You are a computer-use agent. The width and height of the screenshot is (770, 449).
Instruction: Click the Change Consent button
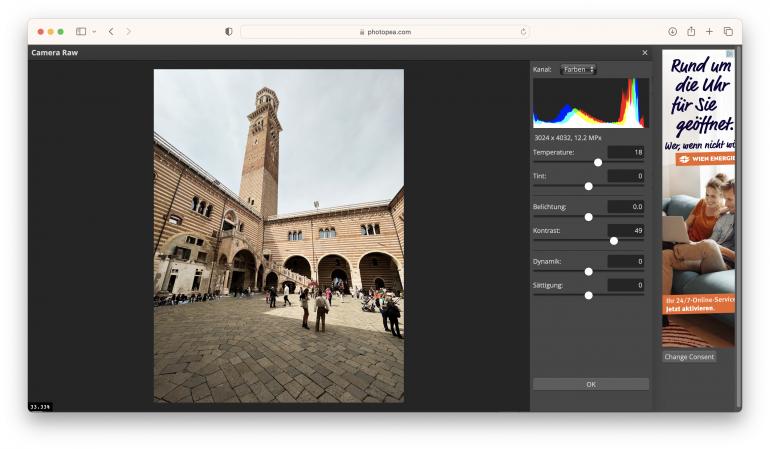click(x=689, y=357)
